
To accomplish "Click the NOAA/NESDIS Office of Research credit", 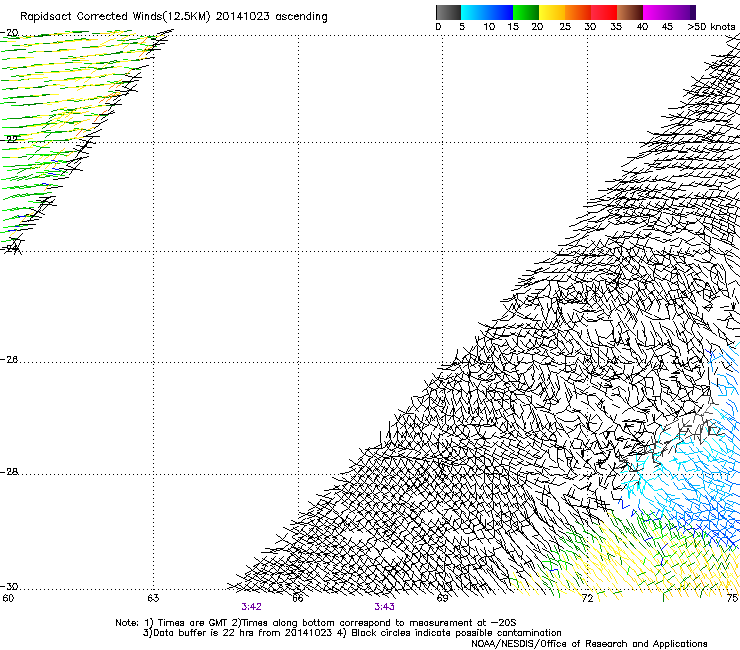I will coord(589,643).
